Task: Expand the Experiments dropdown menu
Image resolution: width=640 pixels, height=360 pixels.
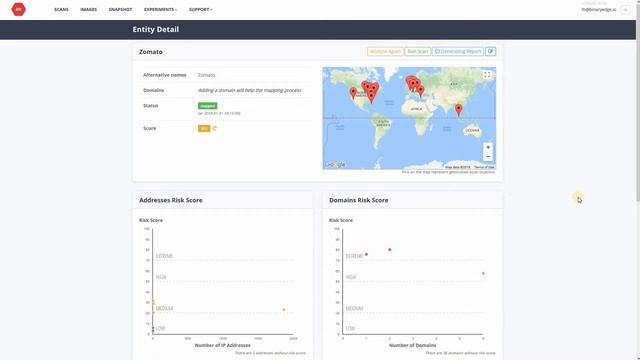Action: (160, 9)
